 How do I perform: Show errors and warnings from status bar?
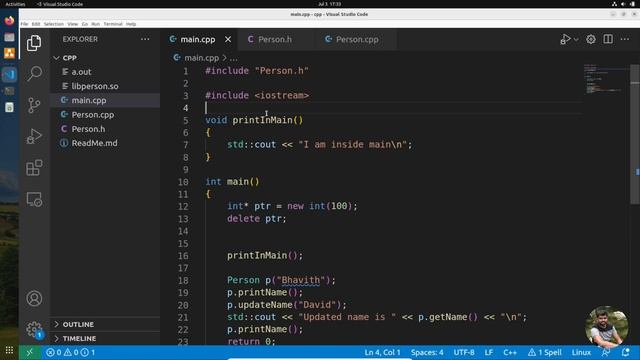click(70, 352)
